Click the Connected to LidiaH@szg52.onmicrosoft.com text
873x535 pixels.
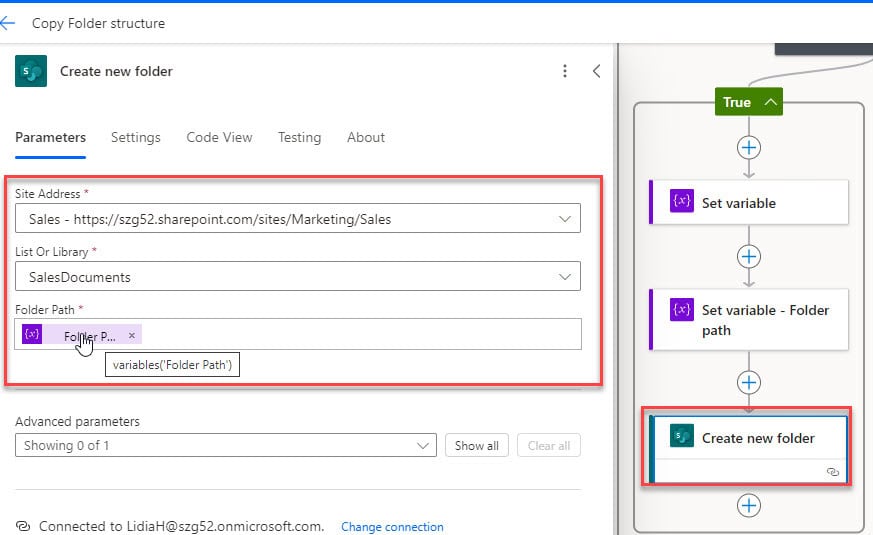coord(182,526)
